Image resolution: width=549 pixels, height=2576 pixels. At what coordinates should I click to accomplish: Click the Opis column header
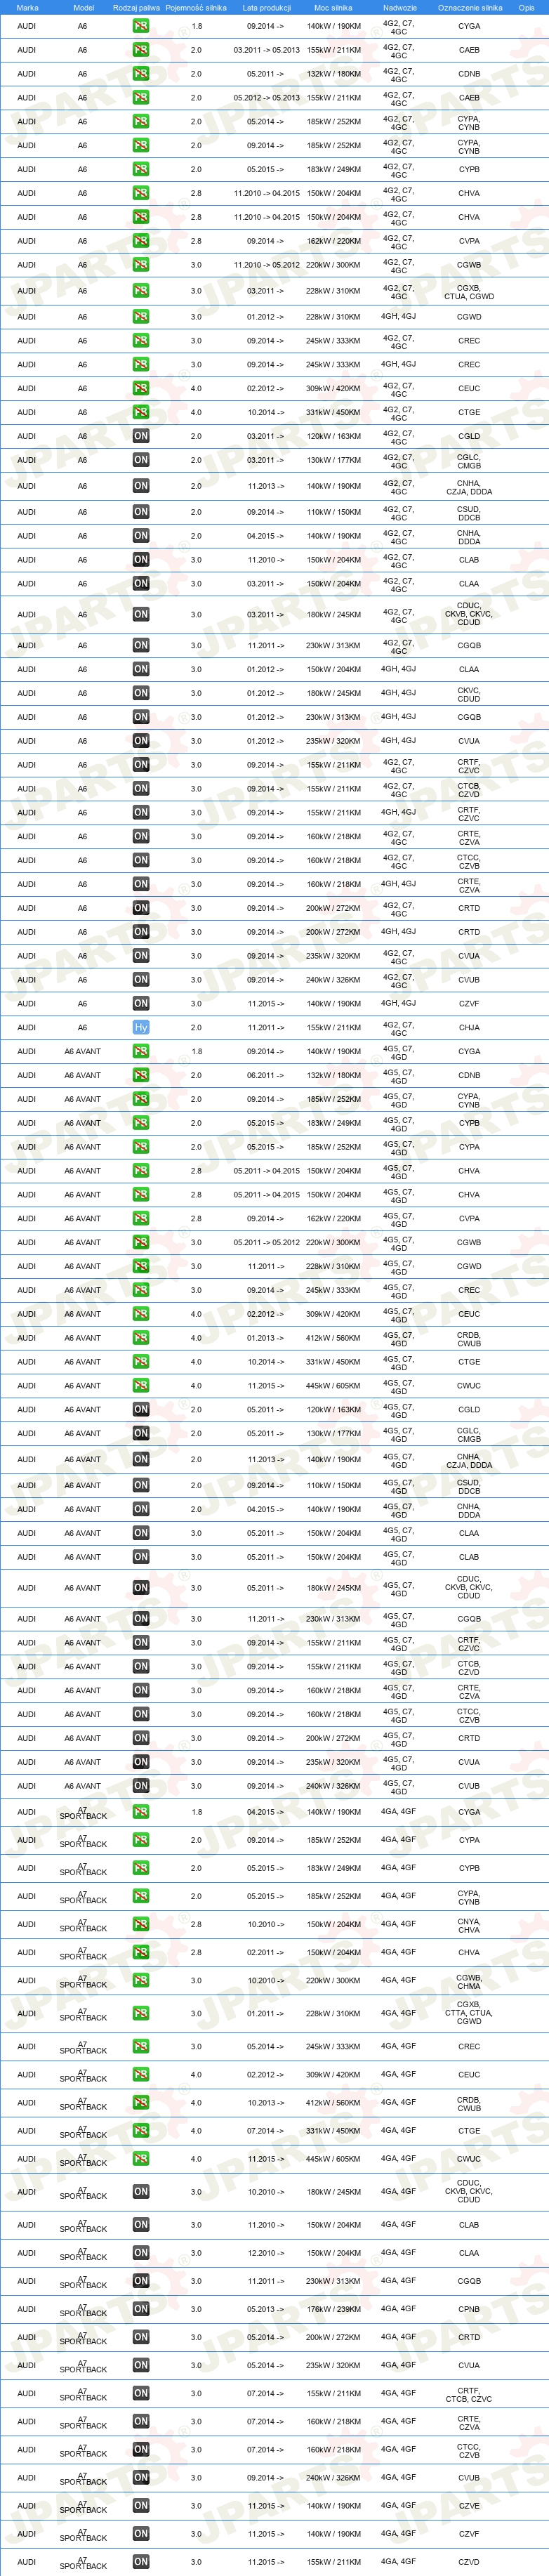tap(526, 7)
